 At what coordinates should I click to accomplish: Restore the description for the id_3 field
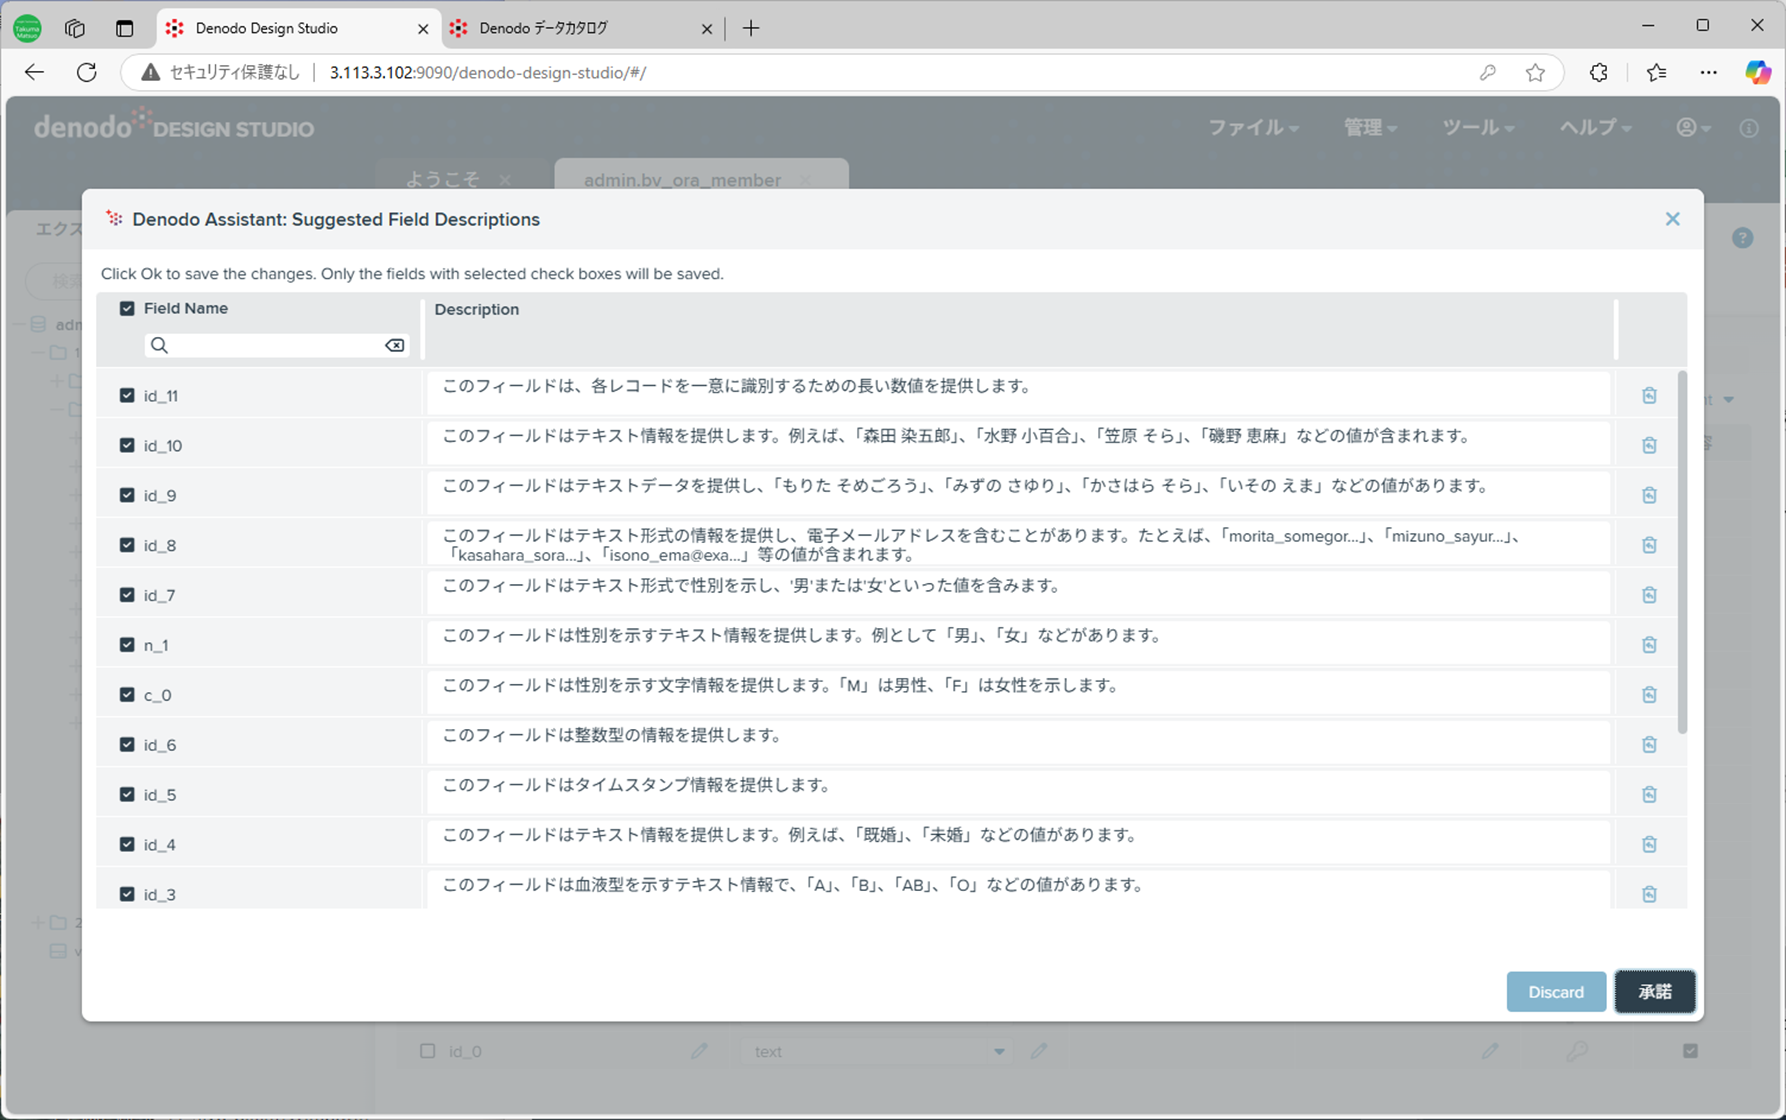pyautogui.click(x=1648, y=894)
